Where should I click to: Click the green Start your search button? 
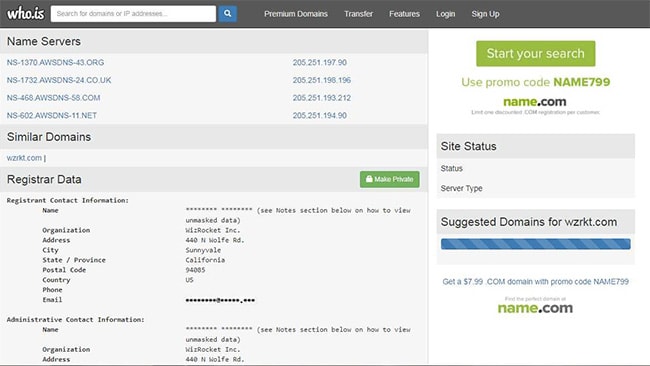click(x=536, y=53)
